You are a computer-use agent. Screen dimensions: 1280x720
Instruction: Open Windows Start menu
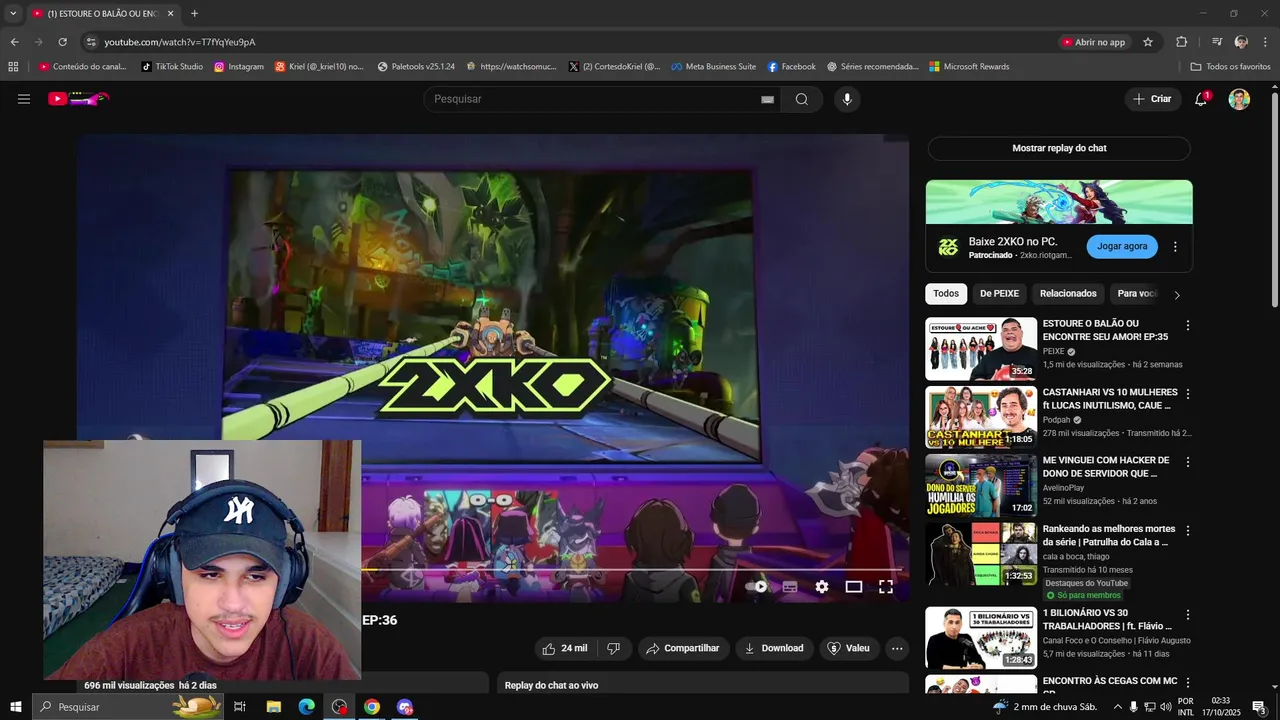(15, 707)
